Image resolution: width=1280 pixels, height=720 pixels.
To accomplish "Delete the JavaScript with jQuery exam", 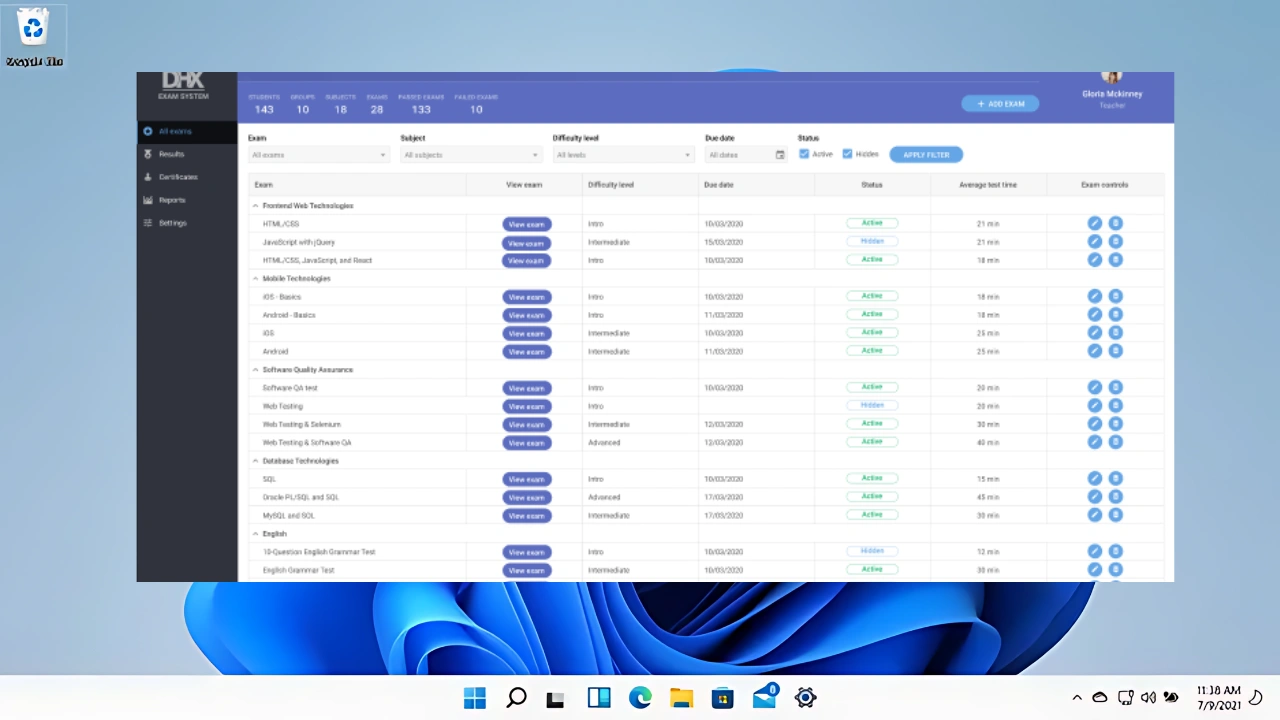I will (1115, 242).
